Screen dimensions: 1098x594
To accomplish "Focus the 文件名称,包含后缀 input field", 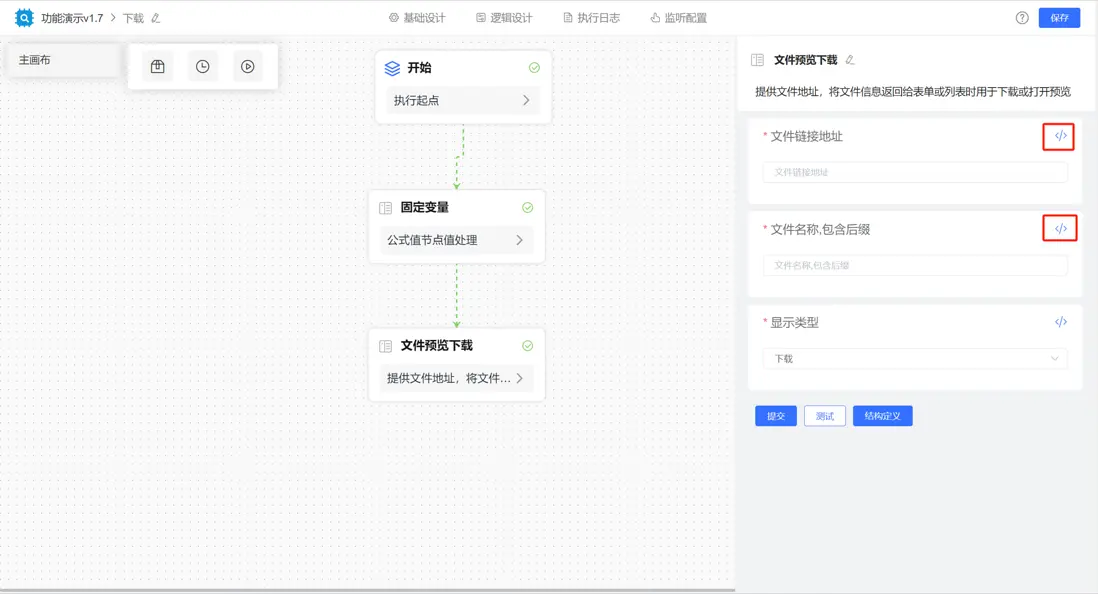I will pyautogui.click(x=915, y=265).
